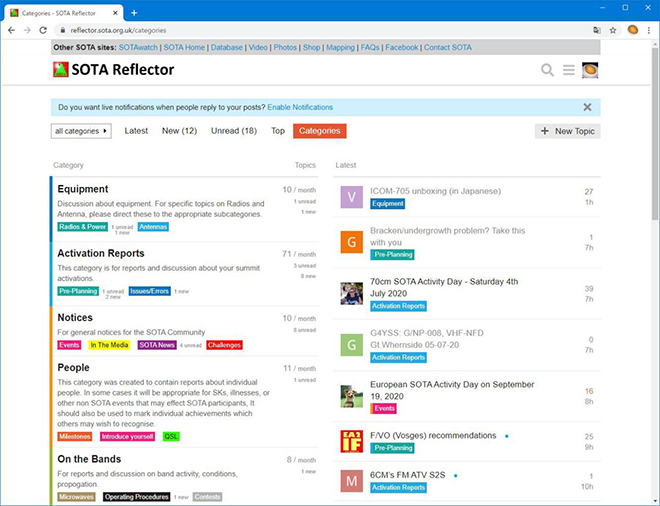Screen dimensions: 660x506
Task: Click the translate page icon in address bar
Action: point(597,30)
